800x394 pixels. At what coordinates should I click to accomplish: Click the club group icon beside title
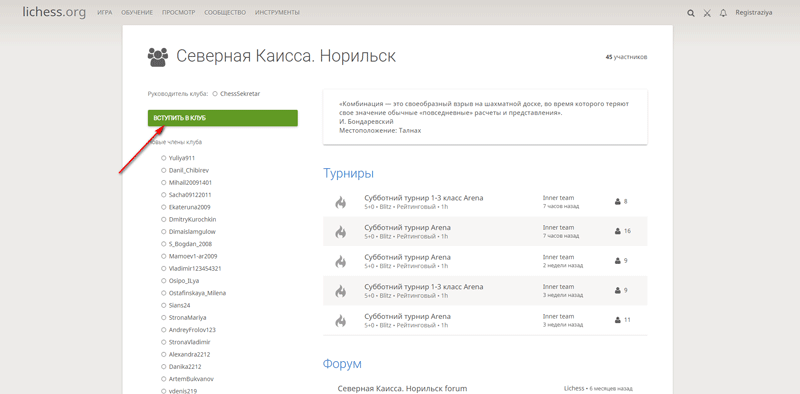pos(158,57)
